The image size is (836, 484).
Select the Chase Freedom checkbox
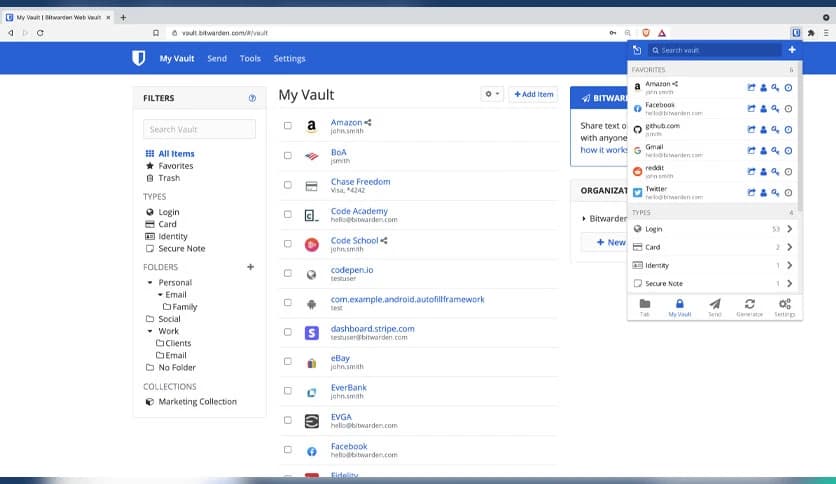288,185
